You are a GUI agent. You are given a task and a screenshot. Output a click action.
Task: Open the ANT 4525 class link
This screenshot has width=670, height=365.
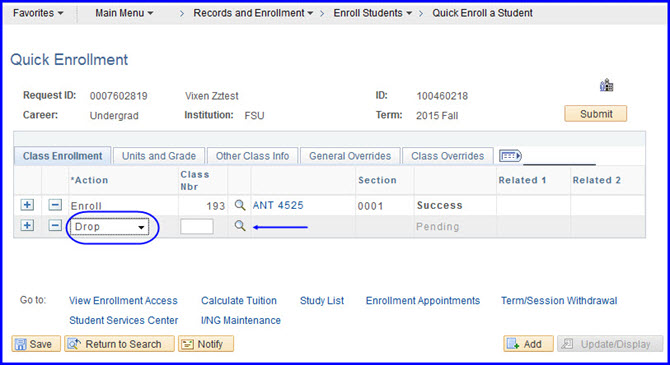click(x=278, y=205)
